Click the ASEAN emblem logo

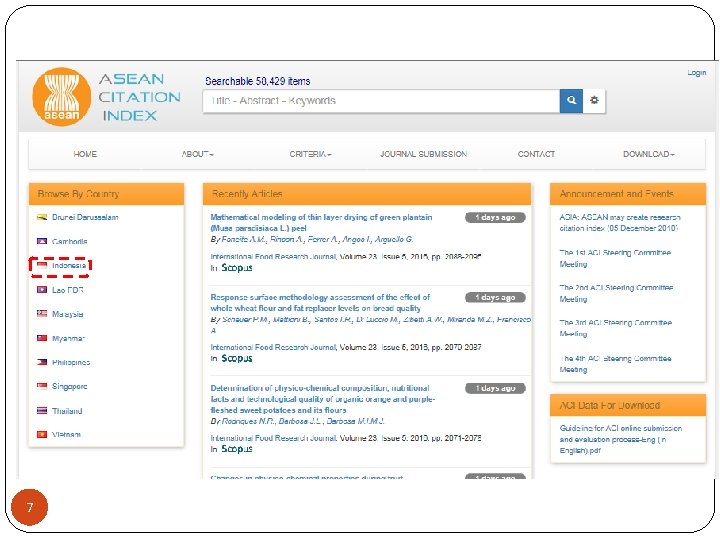[62, 97]
